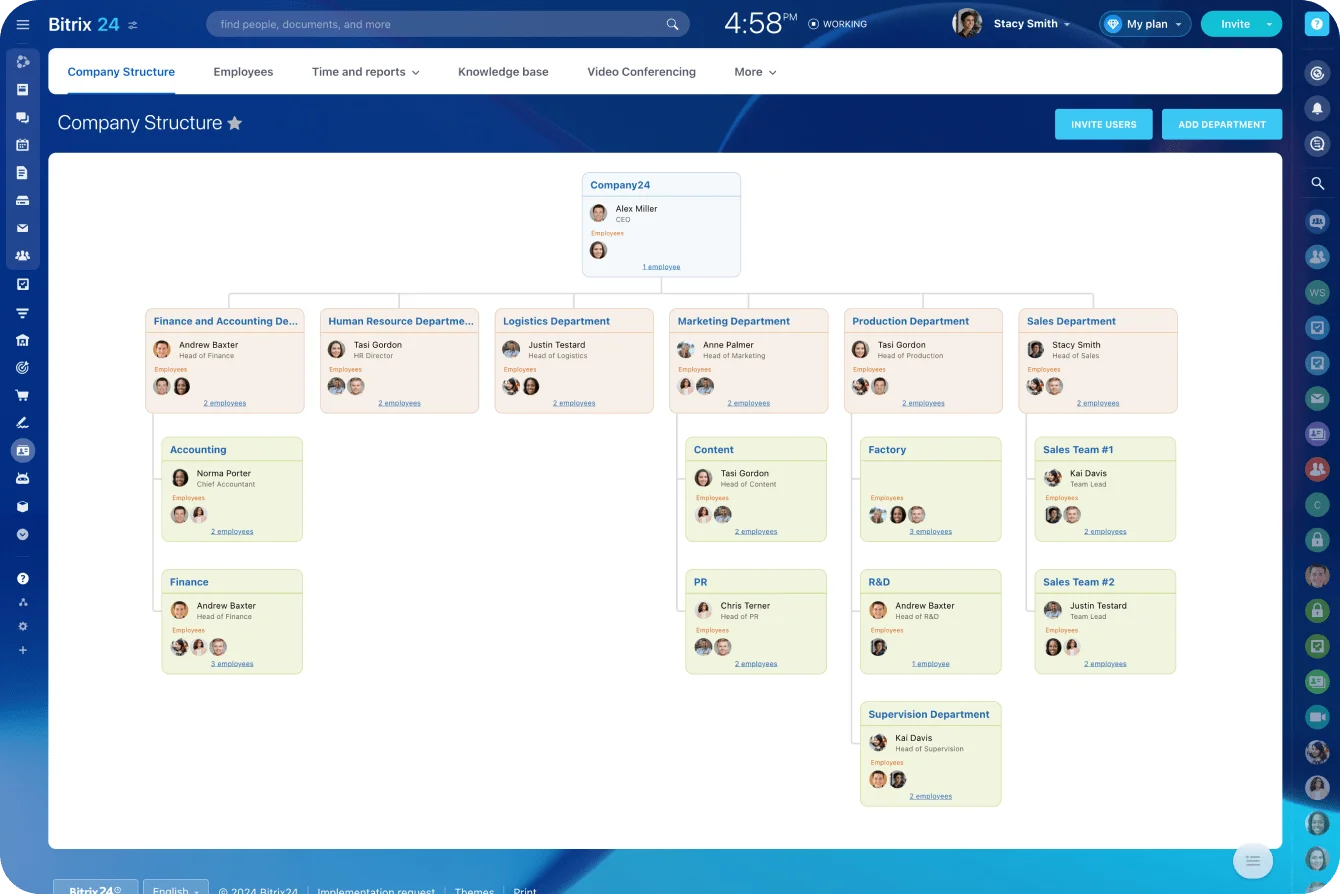Select the Company Structure tab
This screenshot has width=1340, height=894.
121,72
